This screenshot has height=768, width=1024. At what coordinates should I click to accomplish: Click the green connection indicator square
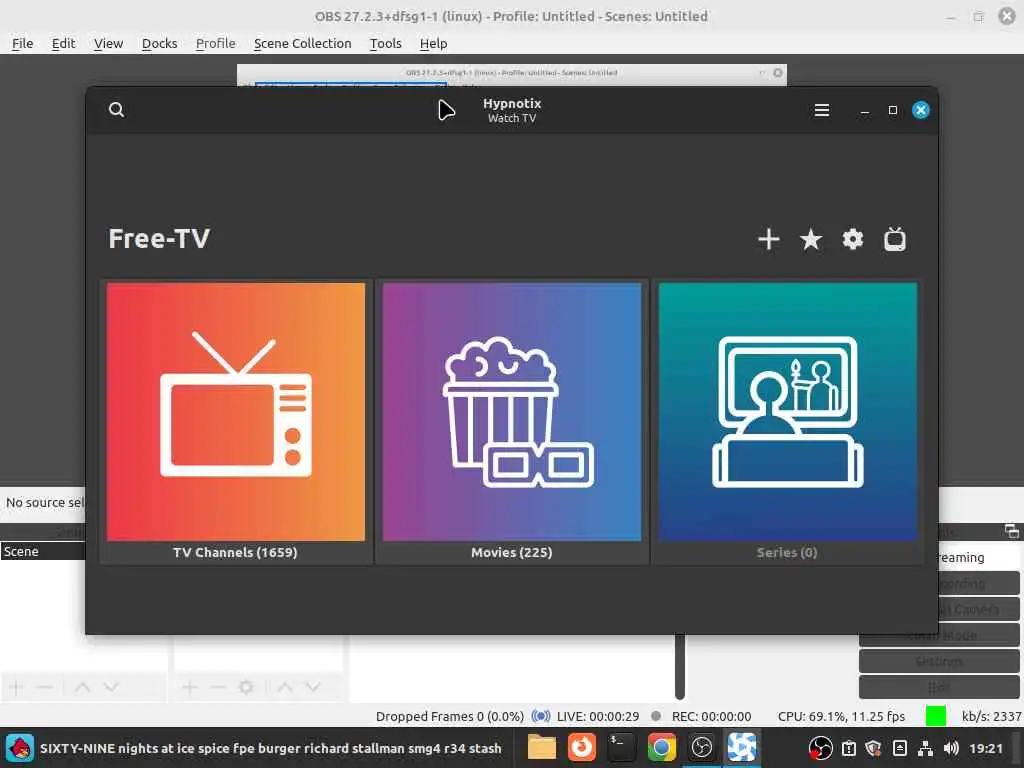[x=935, y=716]
